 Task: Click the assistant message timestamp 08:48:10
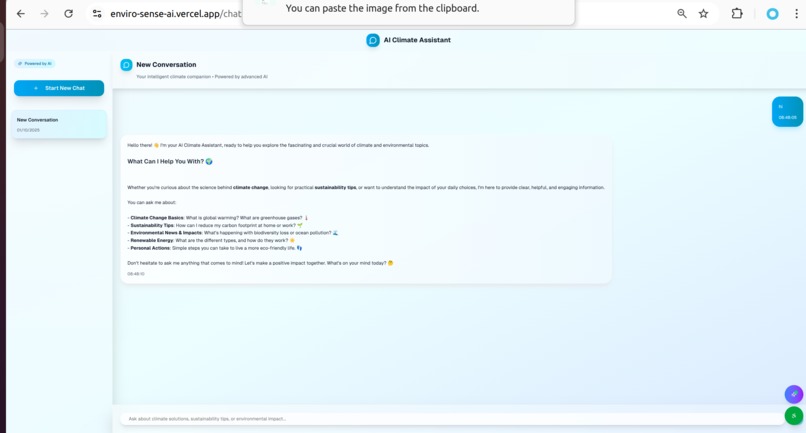(x=136, y=274)
